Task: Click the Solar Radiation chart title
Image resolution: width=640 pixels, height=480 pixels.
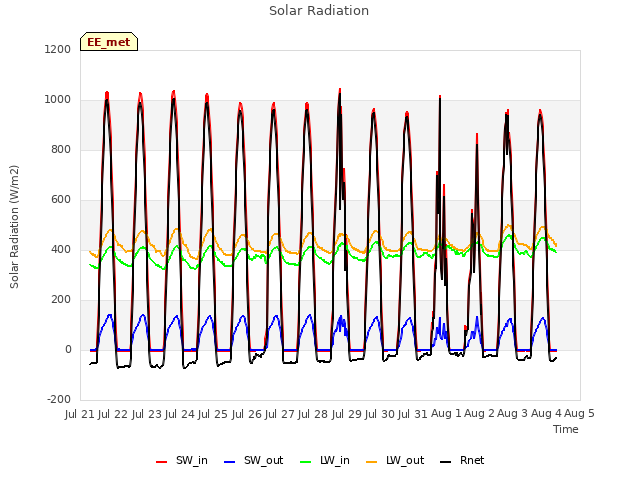Action: point(319,11)
